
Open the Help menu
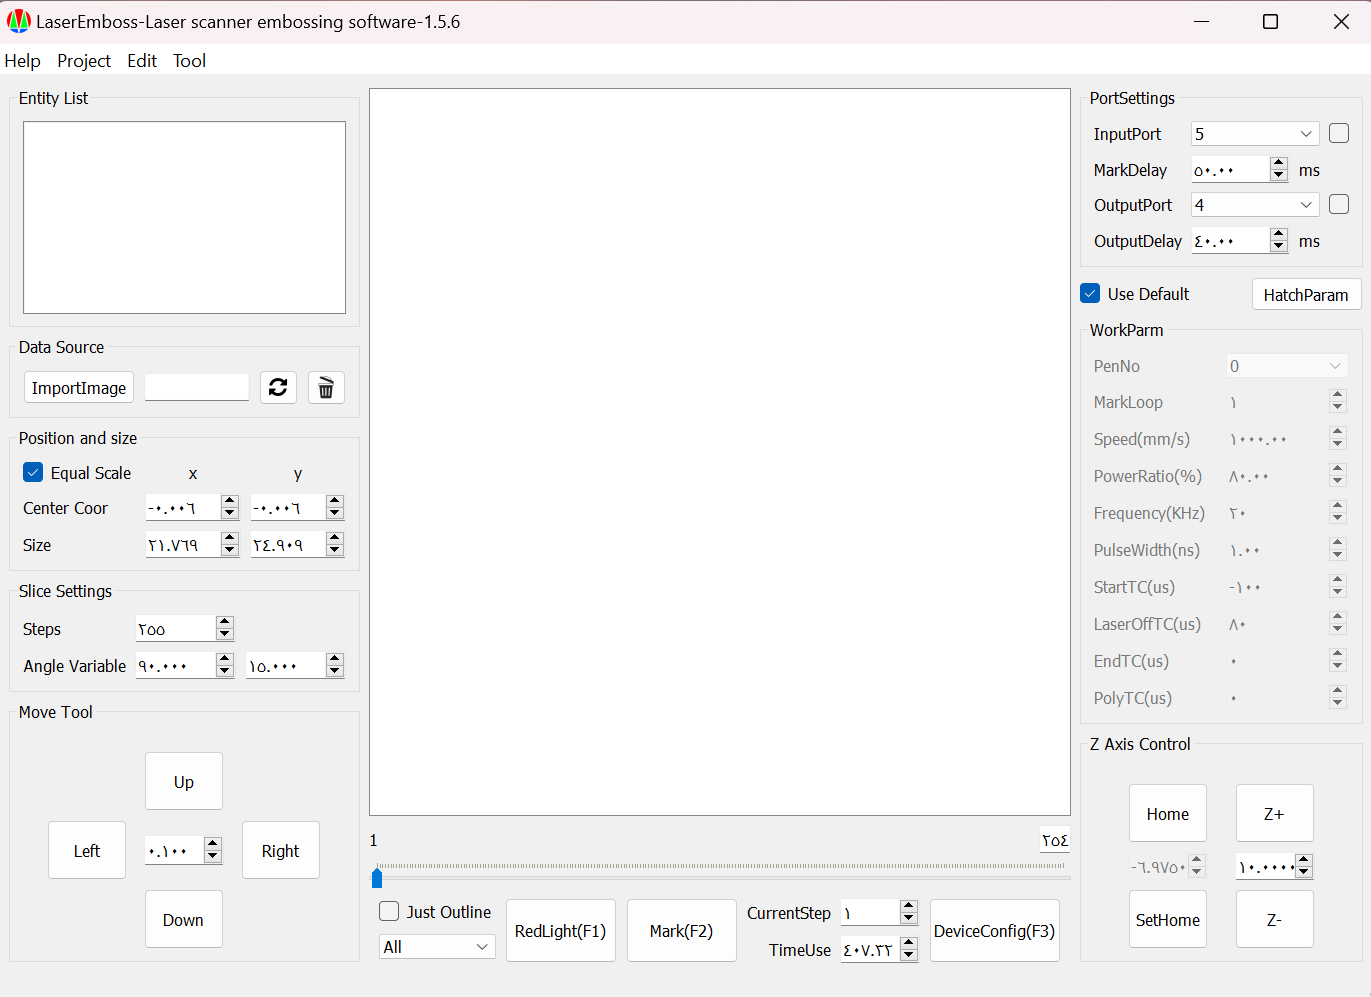(x=22, y=60)
